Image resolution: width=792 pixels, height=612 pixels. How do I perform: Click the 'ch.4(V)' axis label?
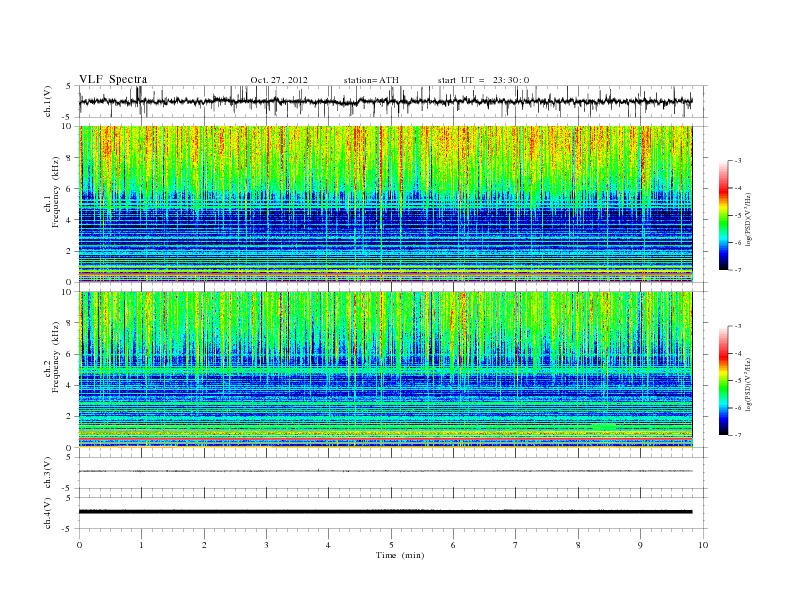(48, 513)
